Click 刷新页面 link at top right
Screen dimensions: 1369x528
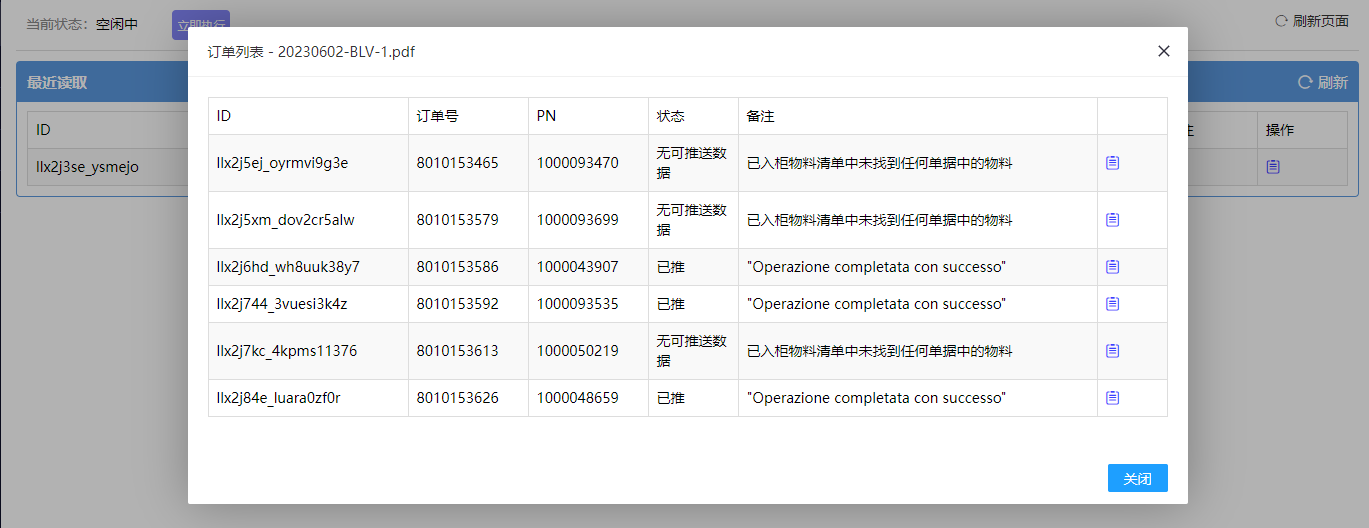[1311, 21]
